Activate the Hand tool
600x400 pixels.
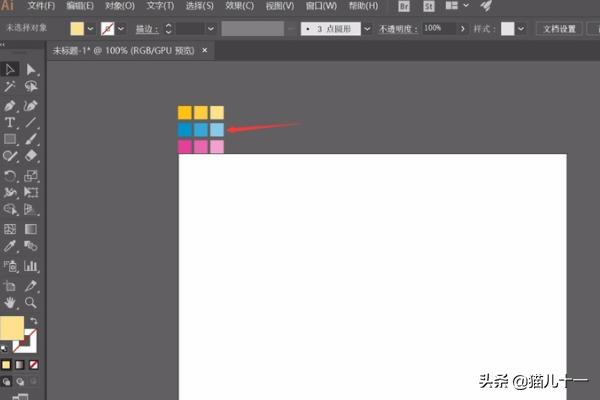[10, 302]
